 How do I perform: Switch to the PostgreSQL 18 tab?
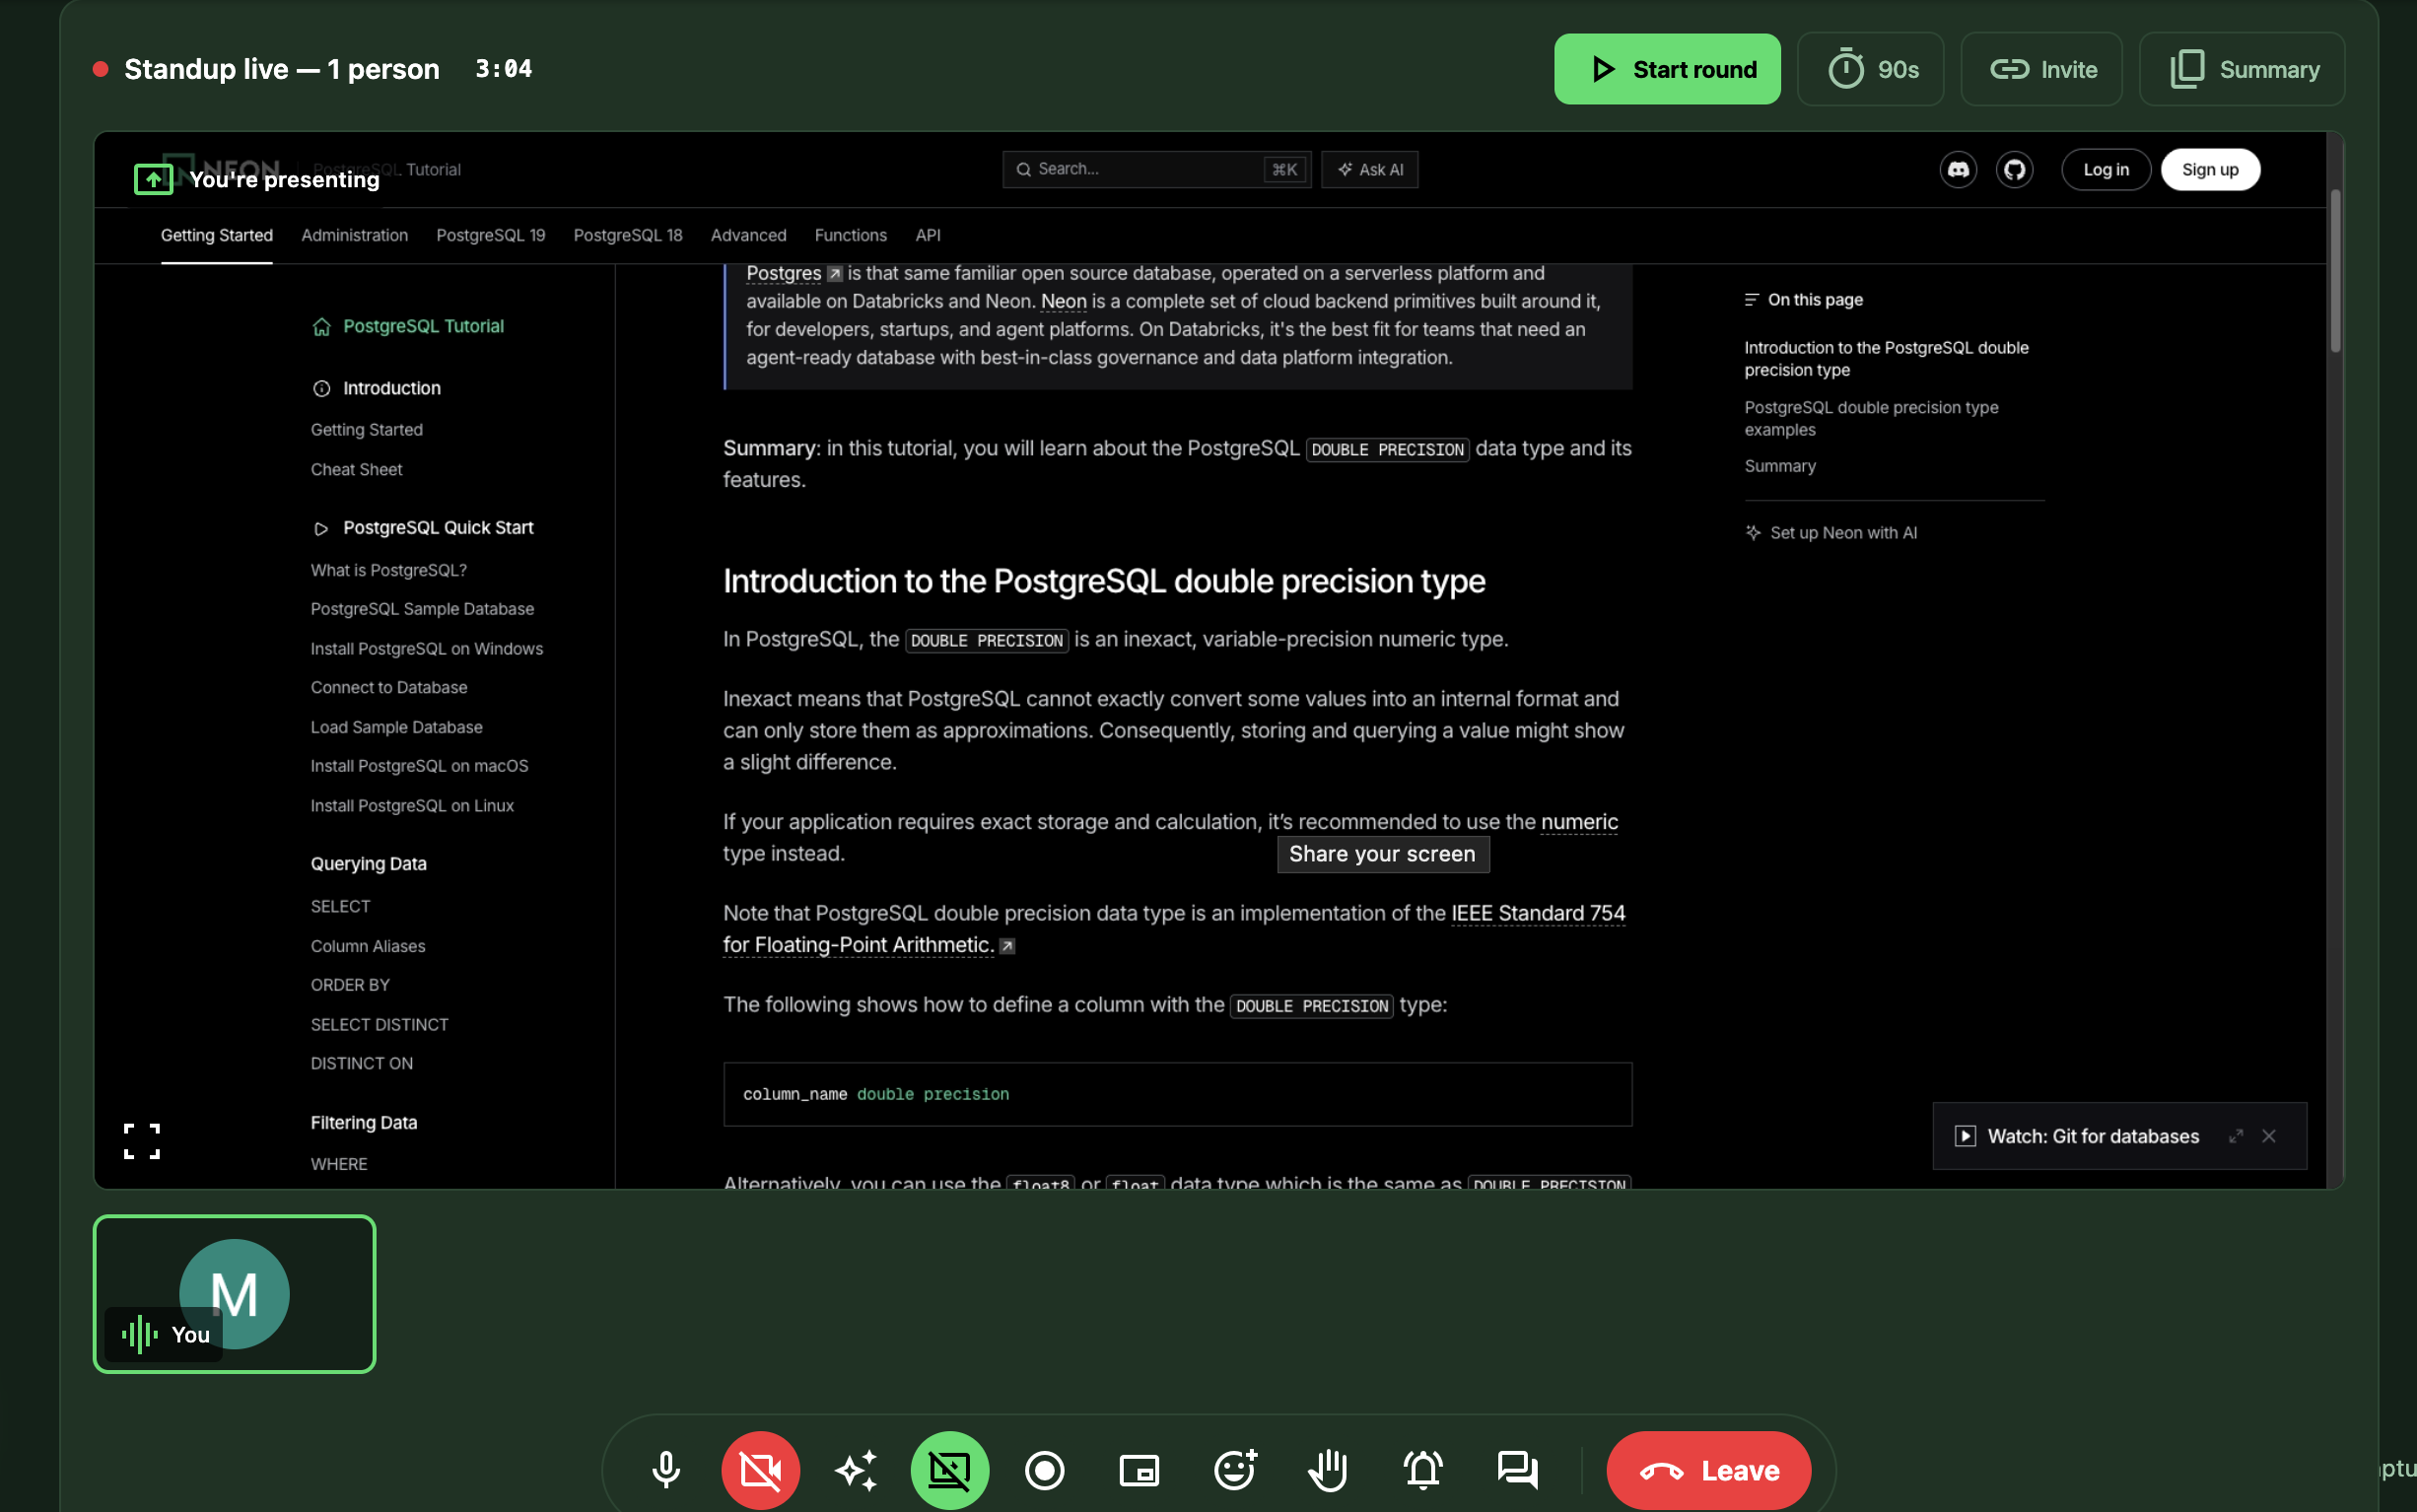627,235
